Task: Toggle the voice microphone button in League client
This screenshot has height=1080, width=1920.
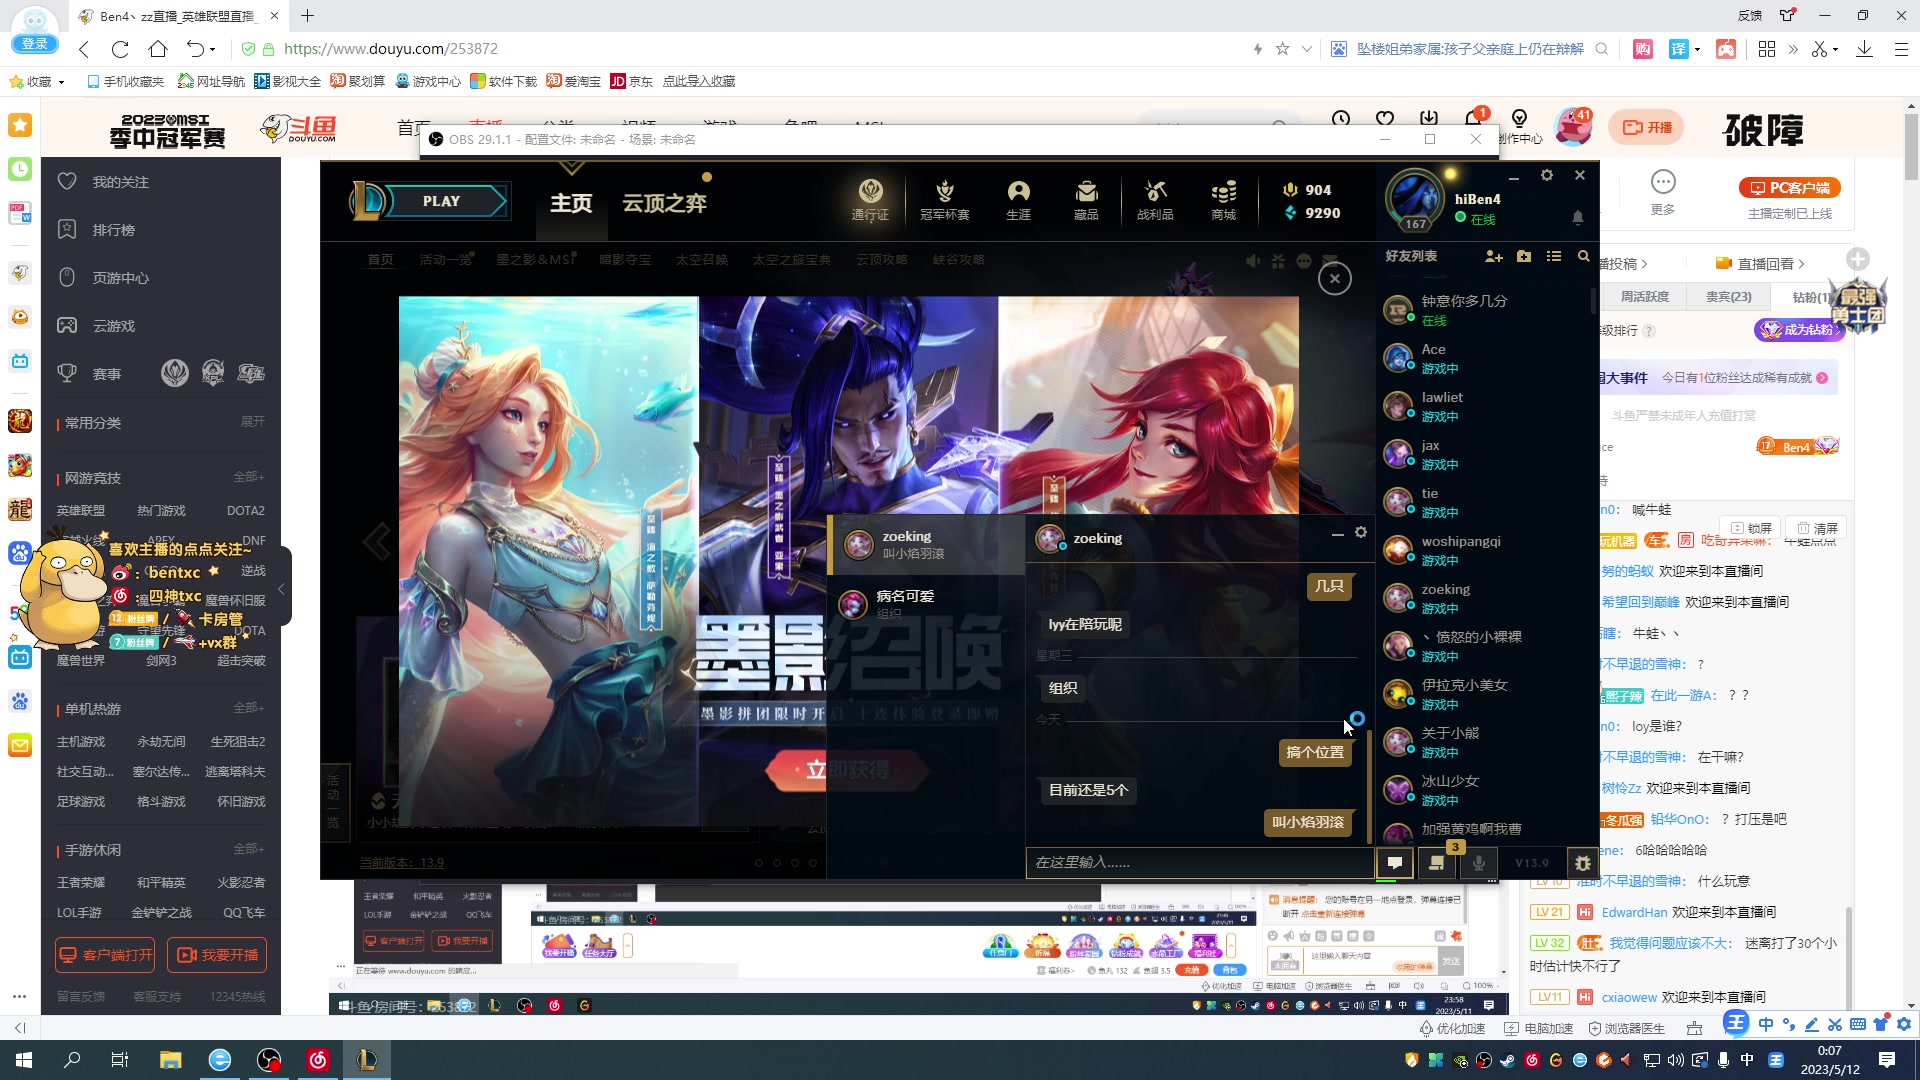Action: [1479, 862]
